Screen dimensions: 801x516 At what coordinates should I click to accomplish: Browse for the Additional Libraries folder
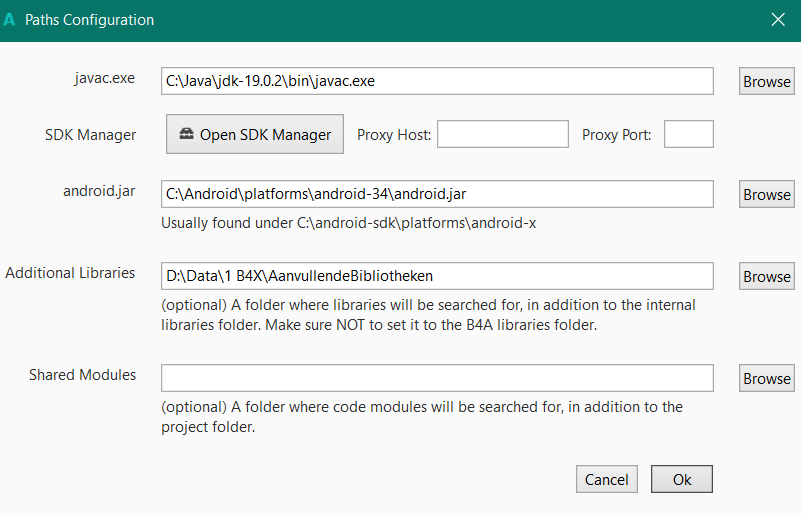point(766,277)
